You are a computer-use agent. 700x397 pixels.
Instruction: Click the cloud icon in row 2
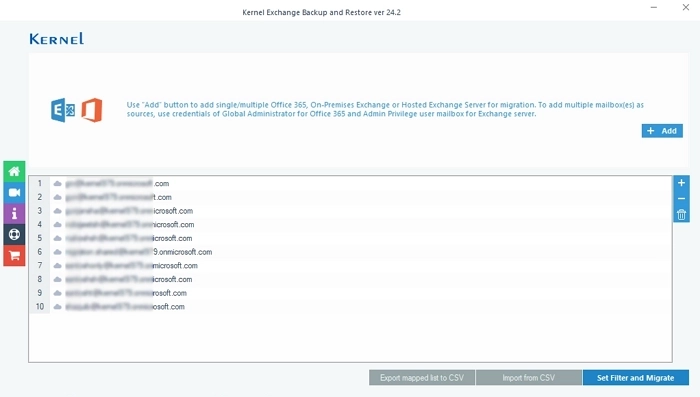tap(58, 197)
